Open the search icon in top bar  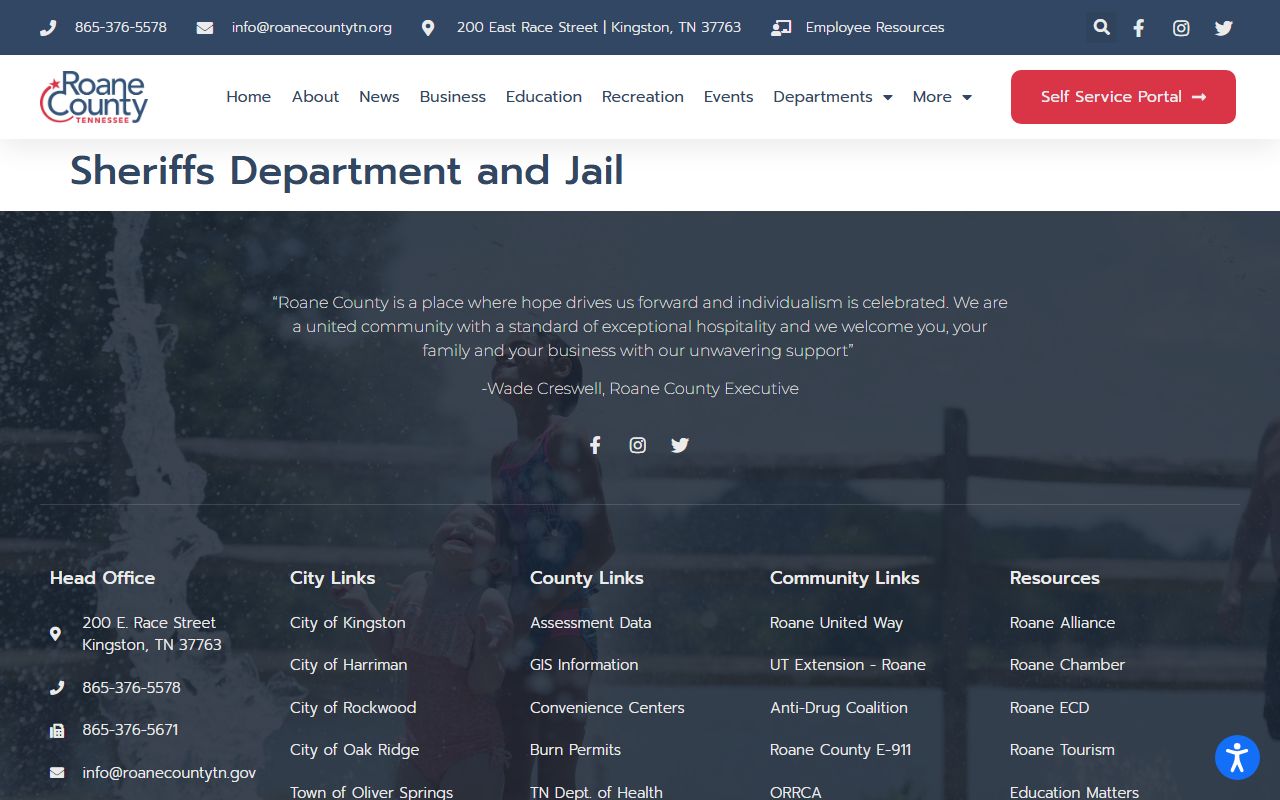(x=1101, y=28)
